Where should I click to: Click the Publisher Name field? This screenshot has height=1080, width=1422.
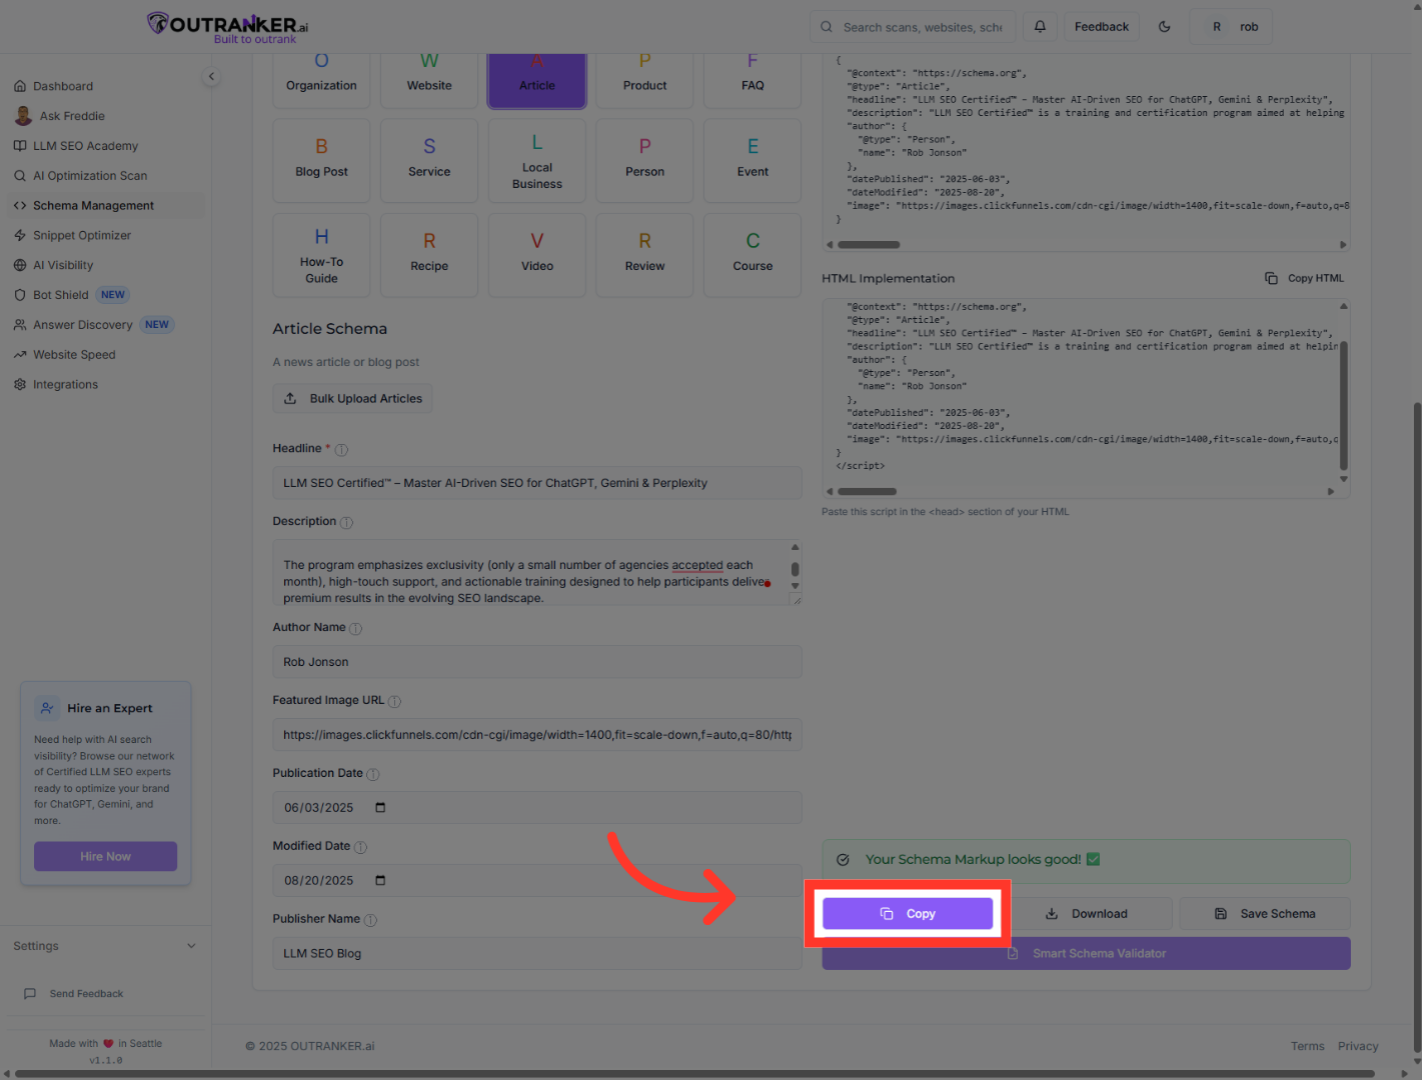(537, 954)
